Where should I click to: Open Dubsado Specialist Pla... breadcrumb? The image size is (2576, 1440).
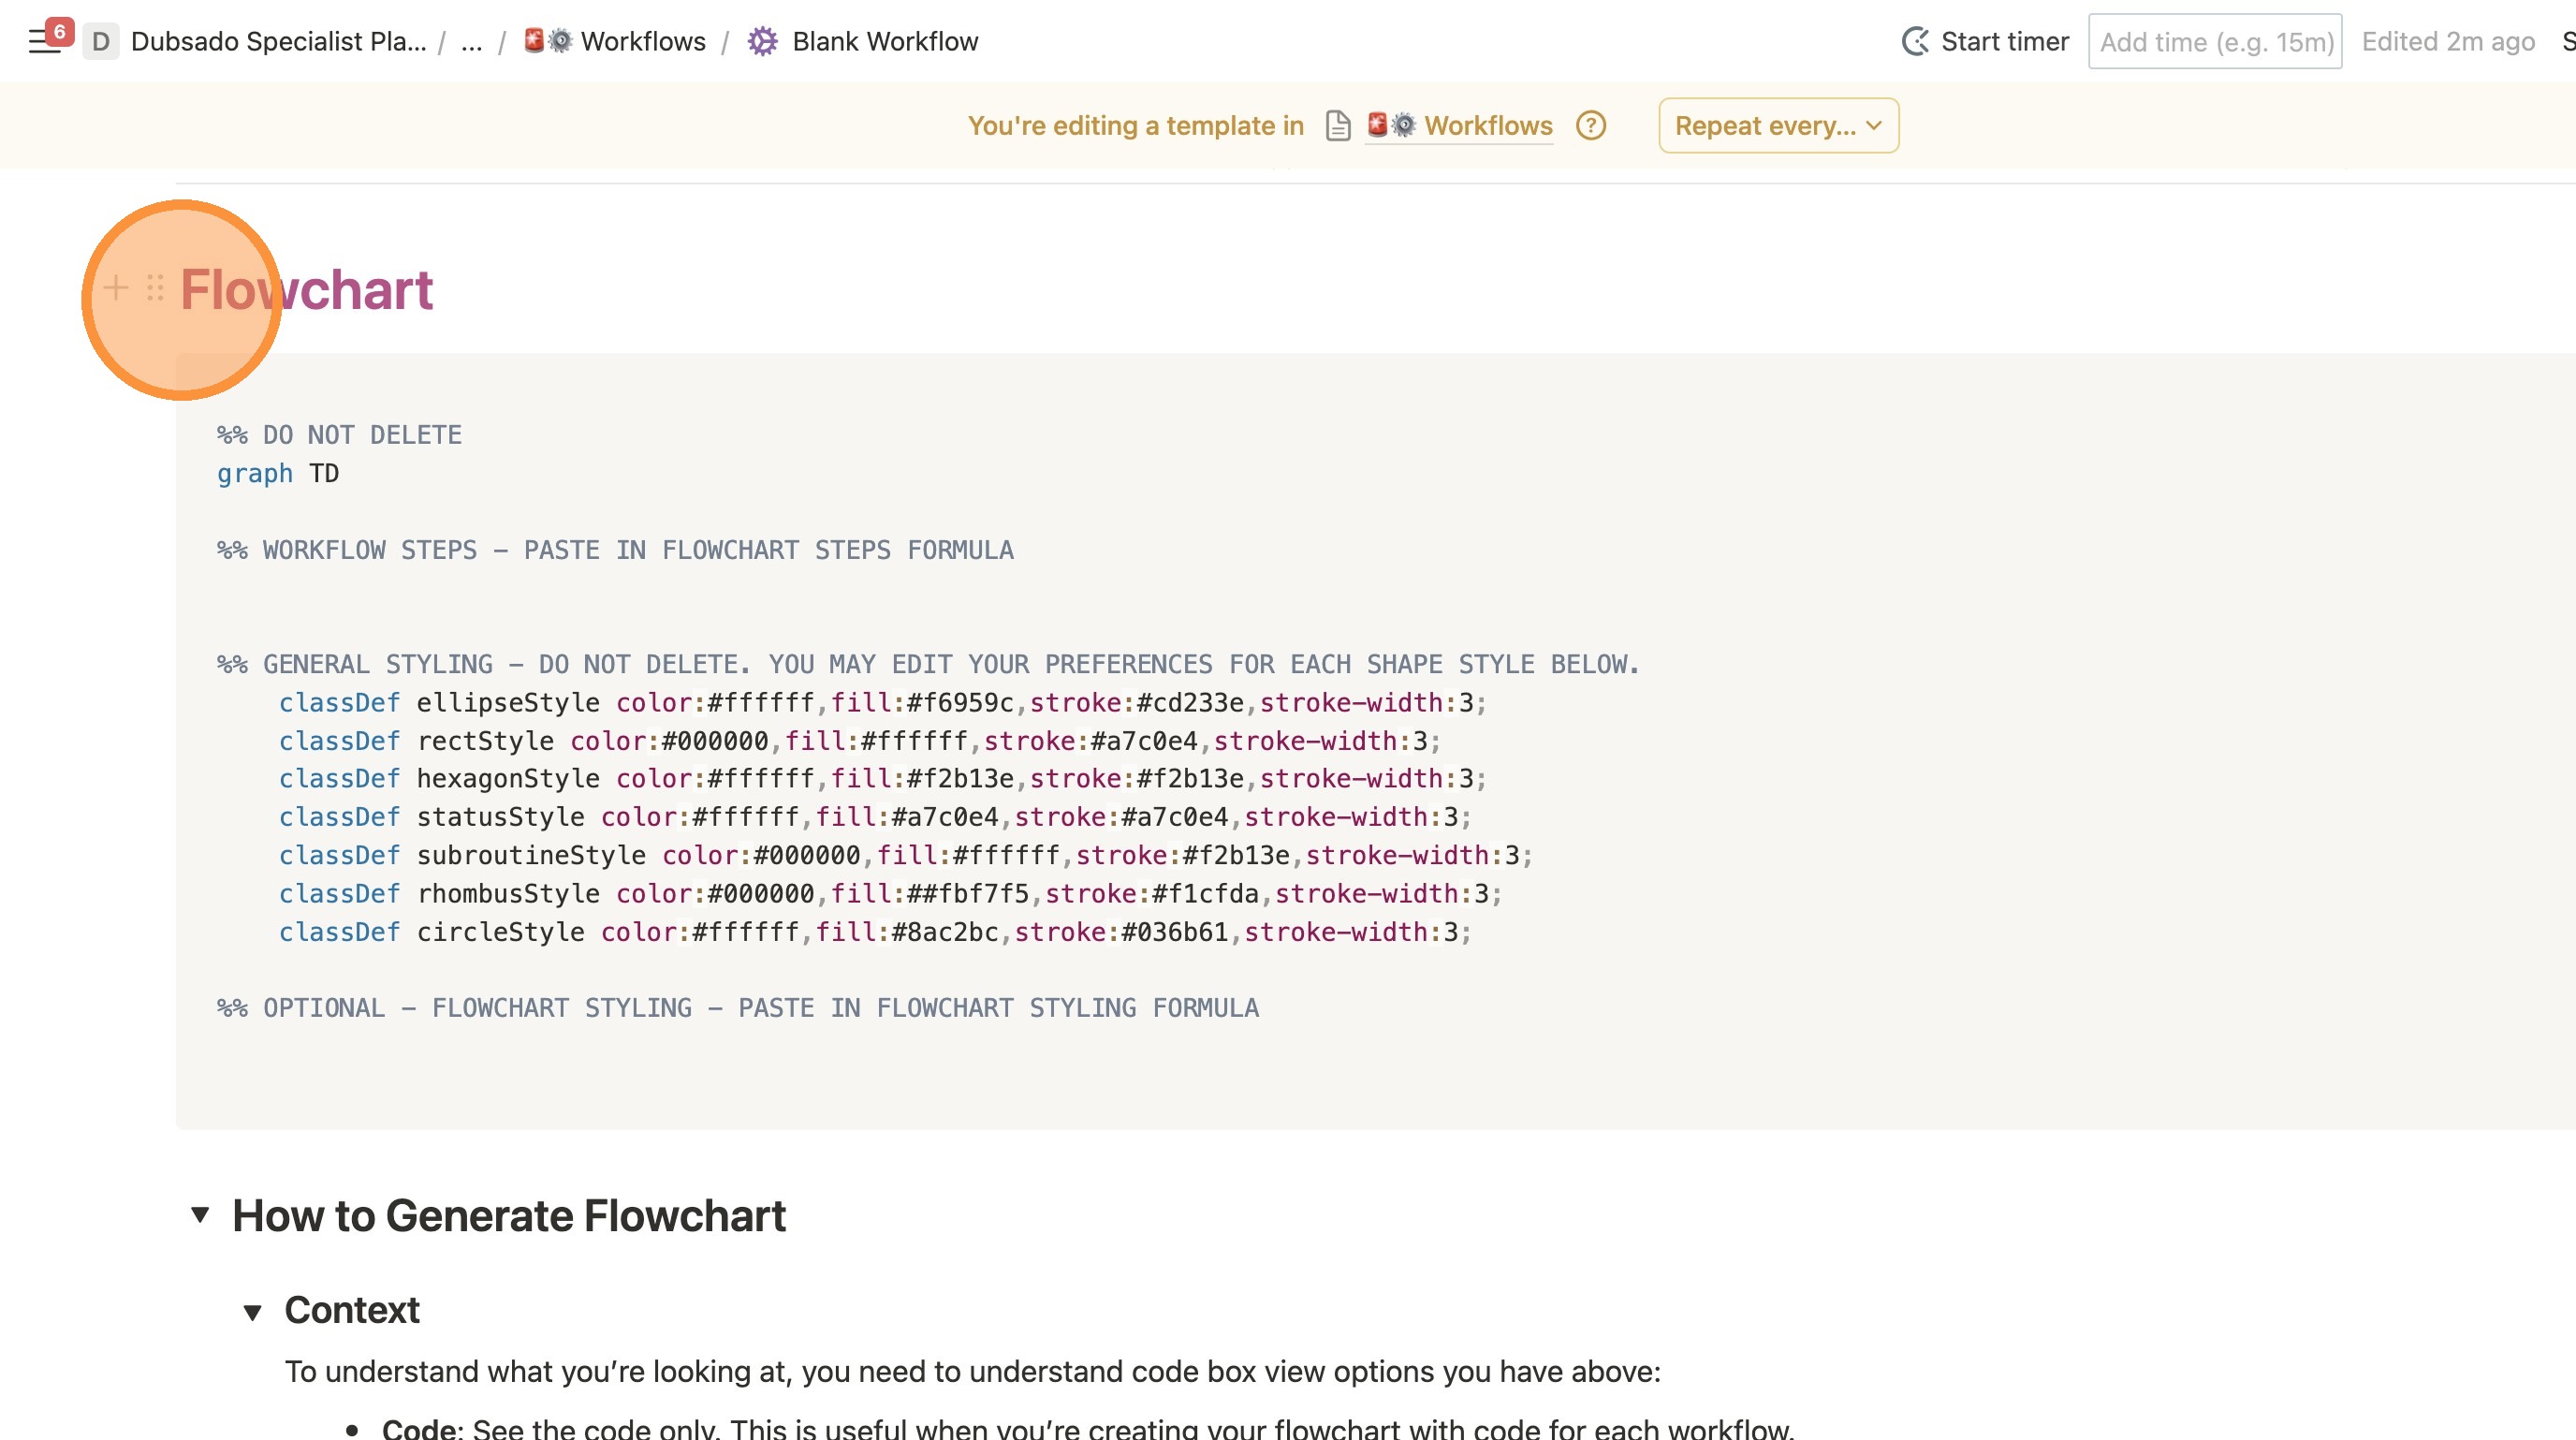(278, 41)
